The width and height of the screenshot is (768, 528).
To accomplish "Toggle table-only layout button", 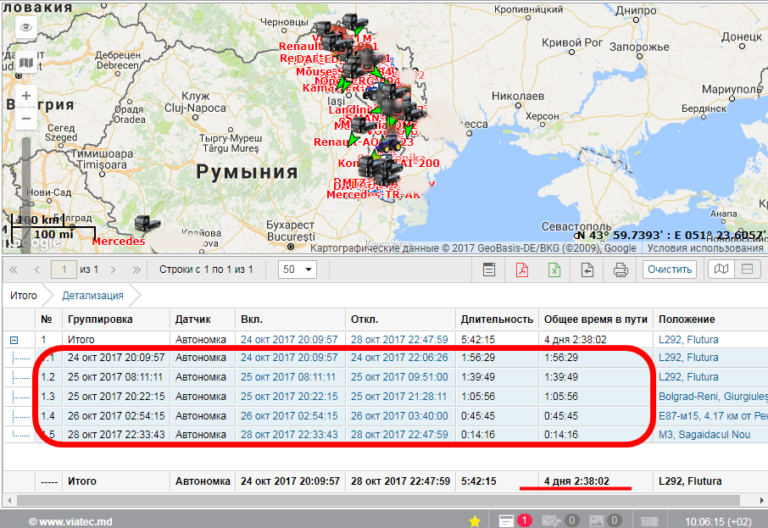I will click(x=746, y=270).
